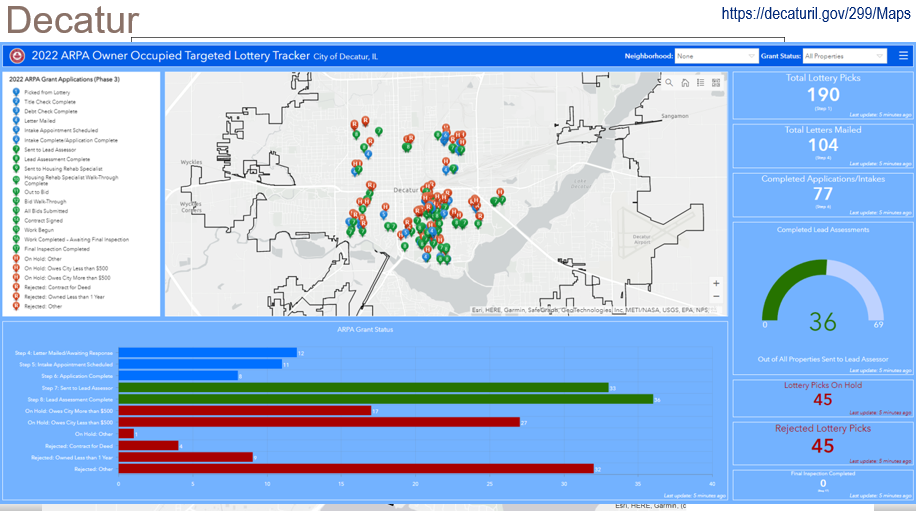Click 'Rejected: Owned Less than 1 Year' legend text
Viewport: 916px width, 511px height.
tap(64, 297)
